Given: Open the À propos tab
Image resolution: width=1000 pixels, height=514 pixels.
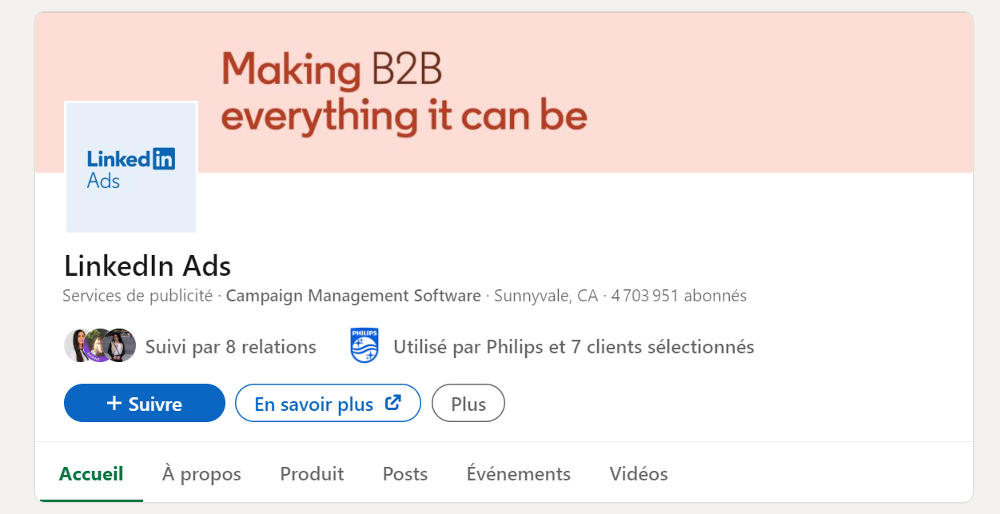Looking at the screenshot, I should click(202, 474).
